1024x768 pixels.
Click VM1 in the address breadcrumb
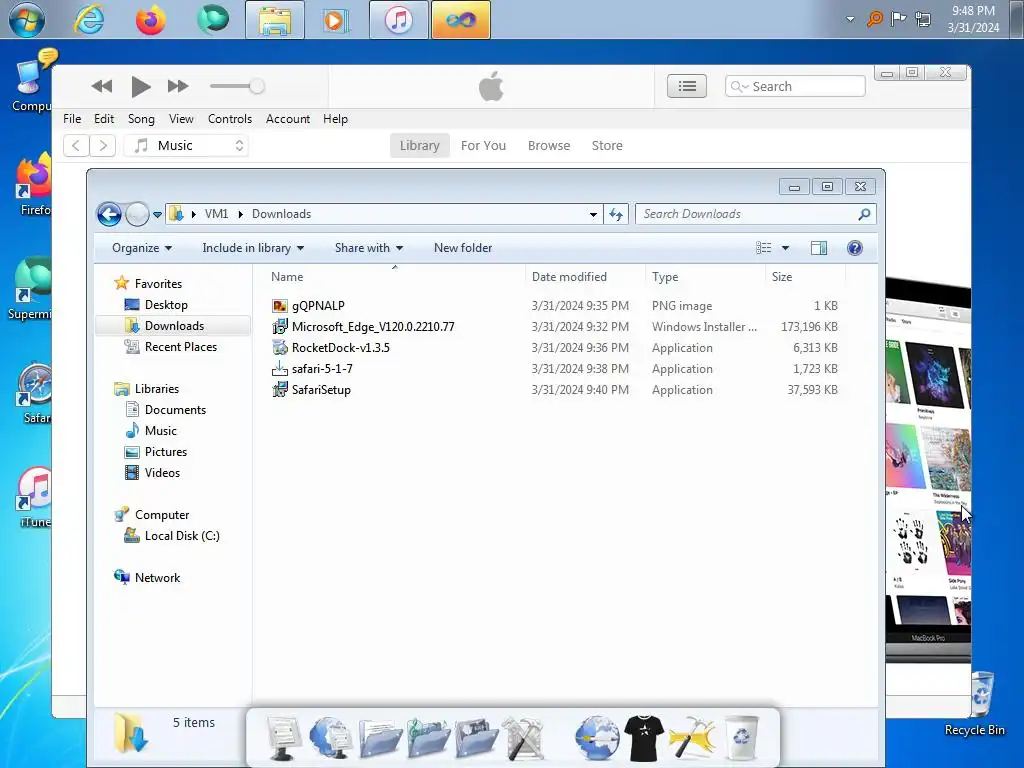216,214
